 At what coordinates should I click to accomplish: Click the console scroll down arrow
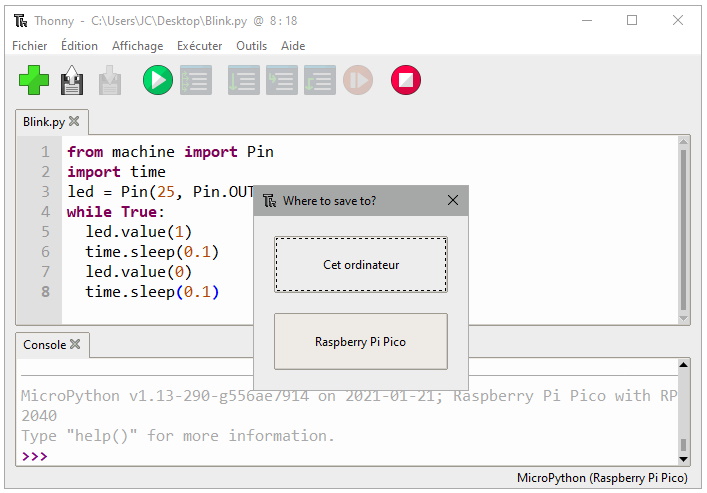coord(684,460)
